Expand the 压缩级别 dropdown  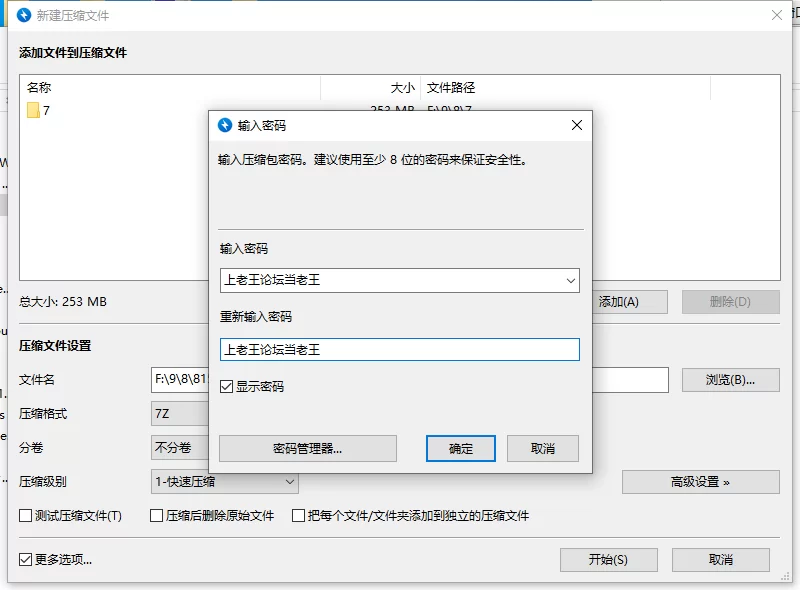[224, 482]
